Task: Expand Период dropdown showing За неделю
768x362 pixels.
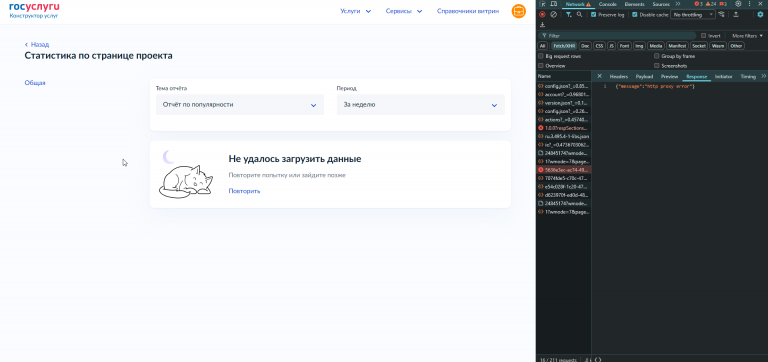Action: point(421,105)
